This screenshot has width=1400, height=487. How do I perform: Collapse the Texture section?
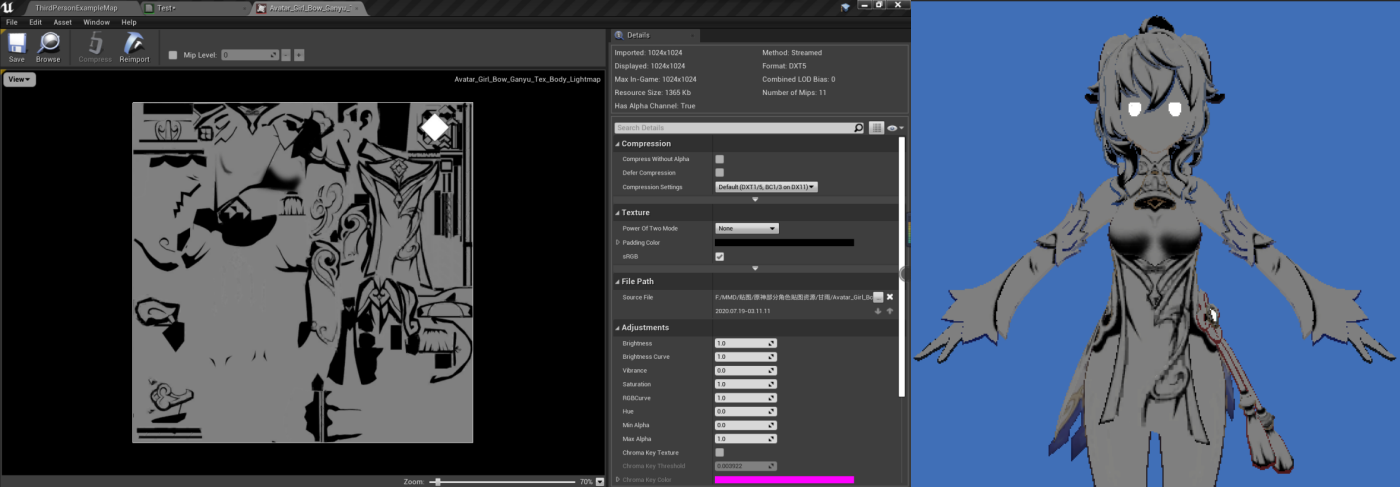[x=617, y=213]
